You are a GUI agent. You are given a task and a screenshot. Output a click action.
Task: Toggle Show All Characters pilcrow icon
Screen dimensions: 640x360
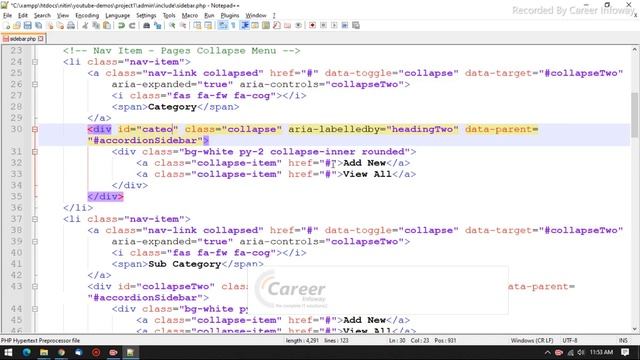coord(233,25)
